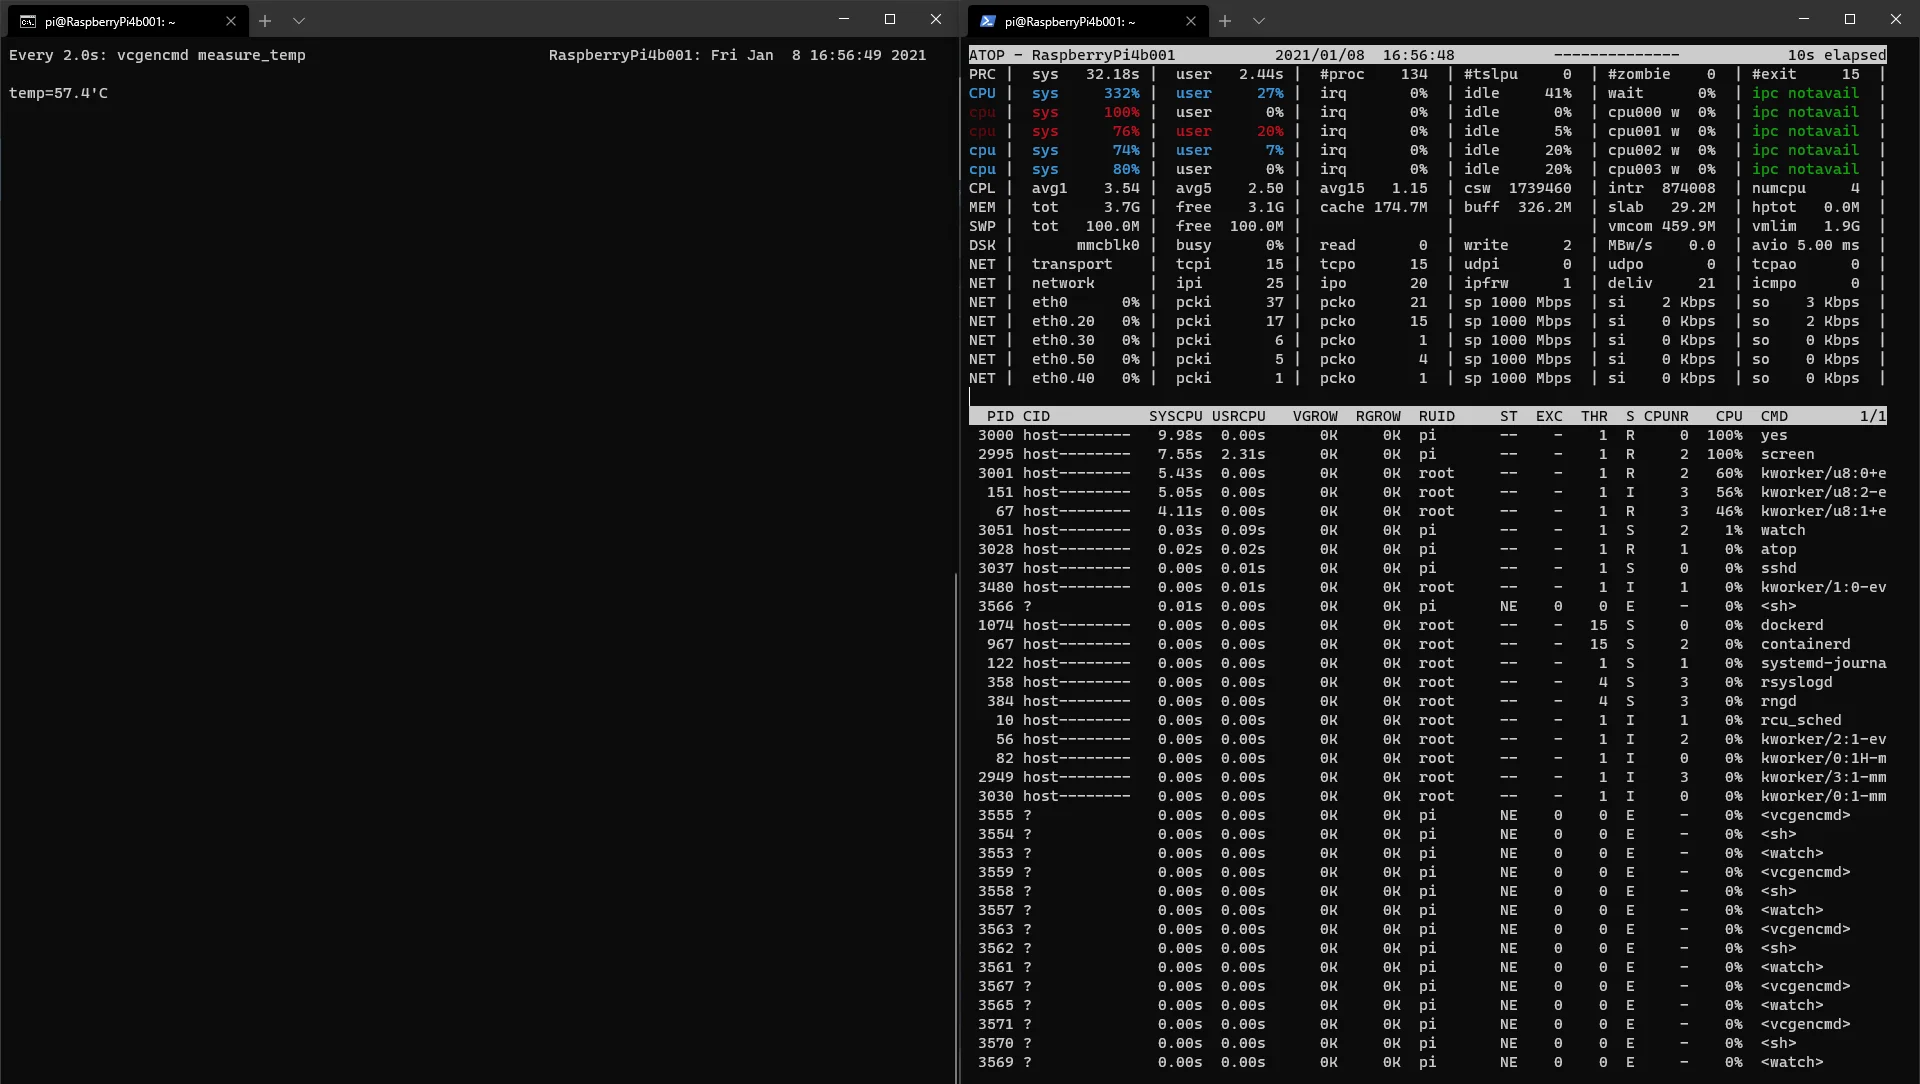This screenshot has height=1084, width=1920.
Task: Expand the profile dropdown in the ATOP window
Action: (x=1259, y=20)
